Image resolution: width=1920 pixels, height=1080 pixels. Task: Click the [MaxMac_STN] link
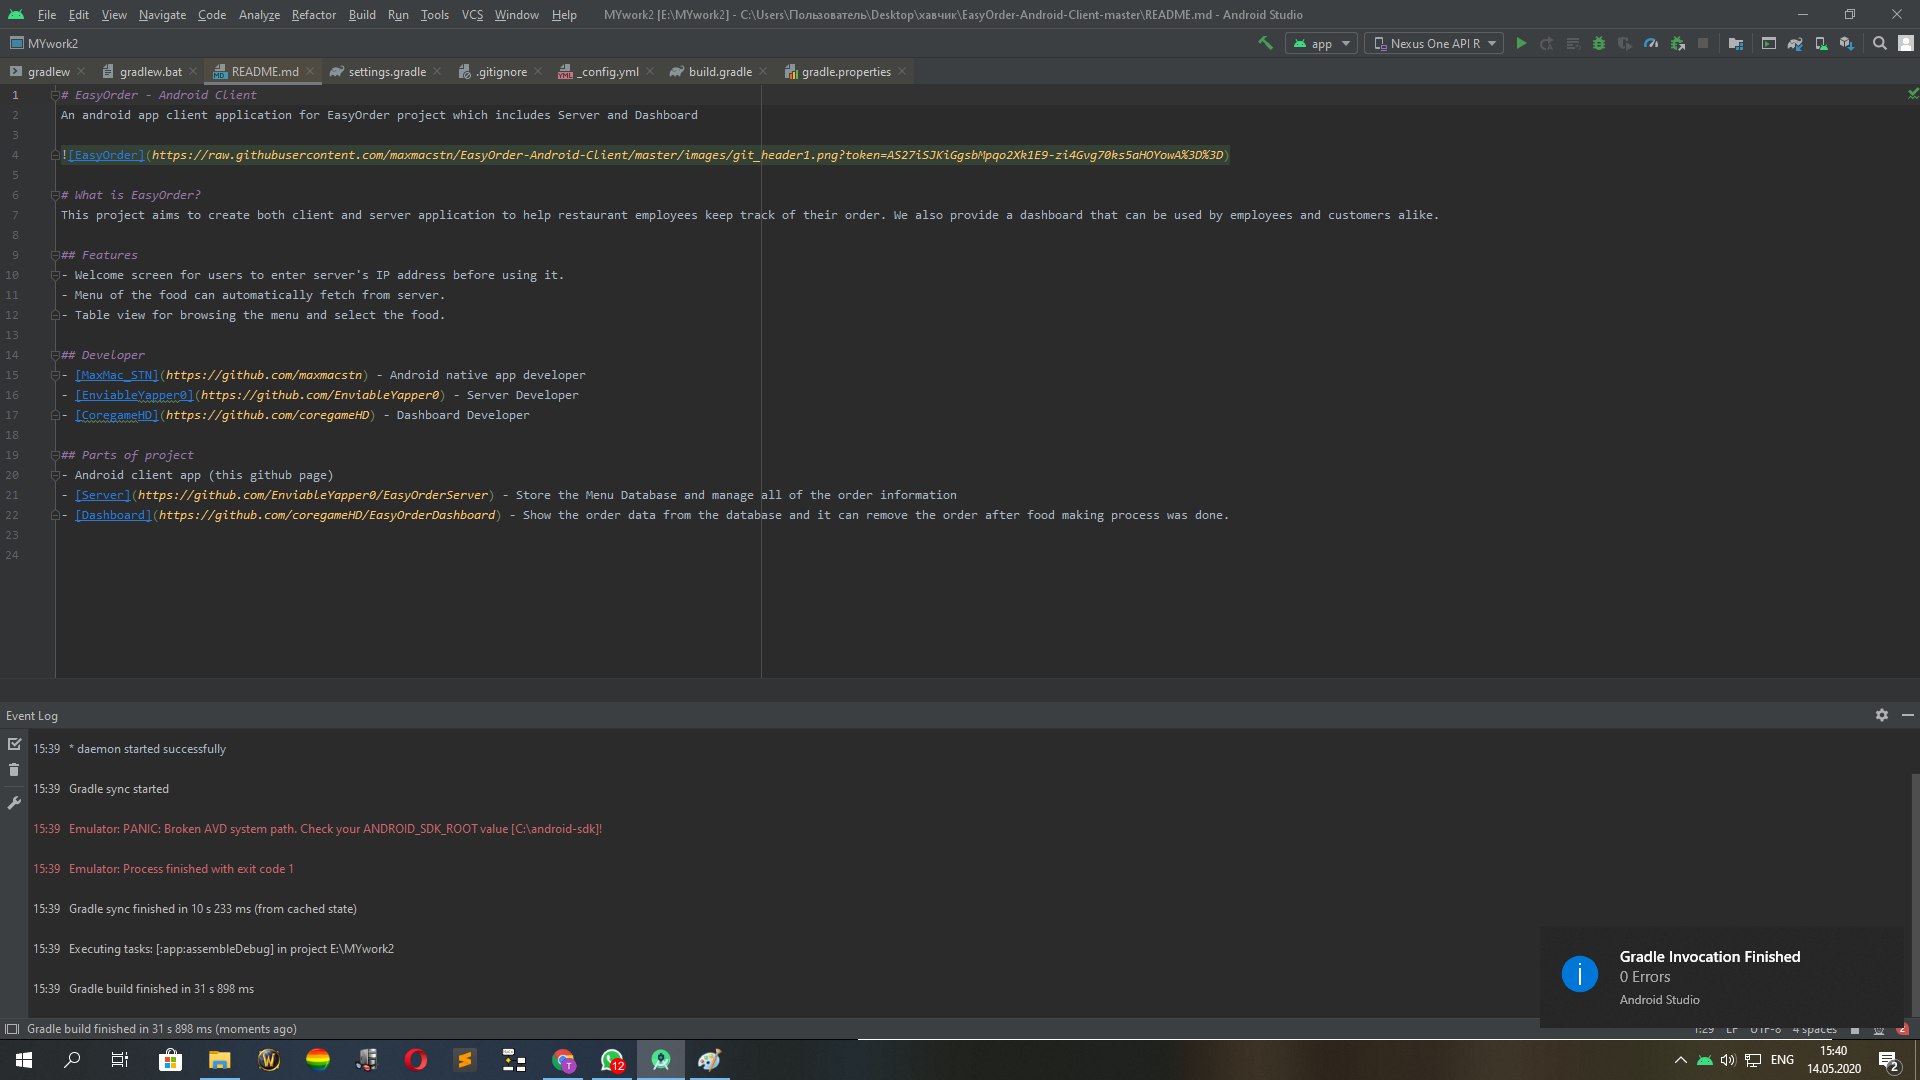[117, 375]
